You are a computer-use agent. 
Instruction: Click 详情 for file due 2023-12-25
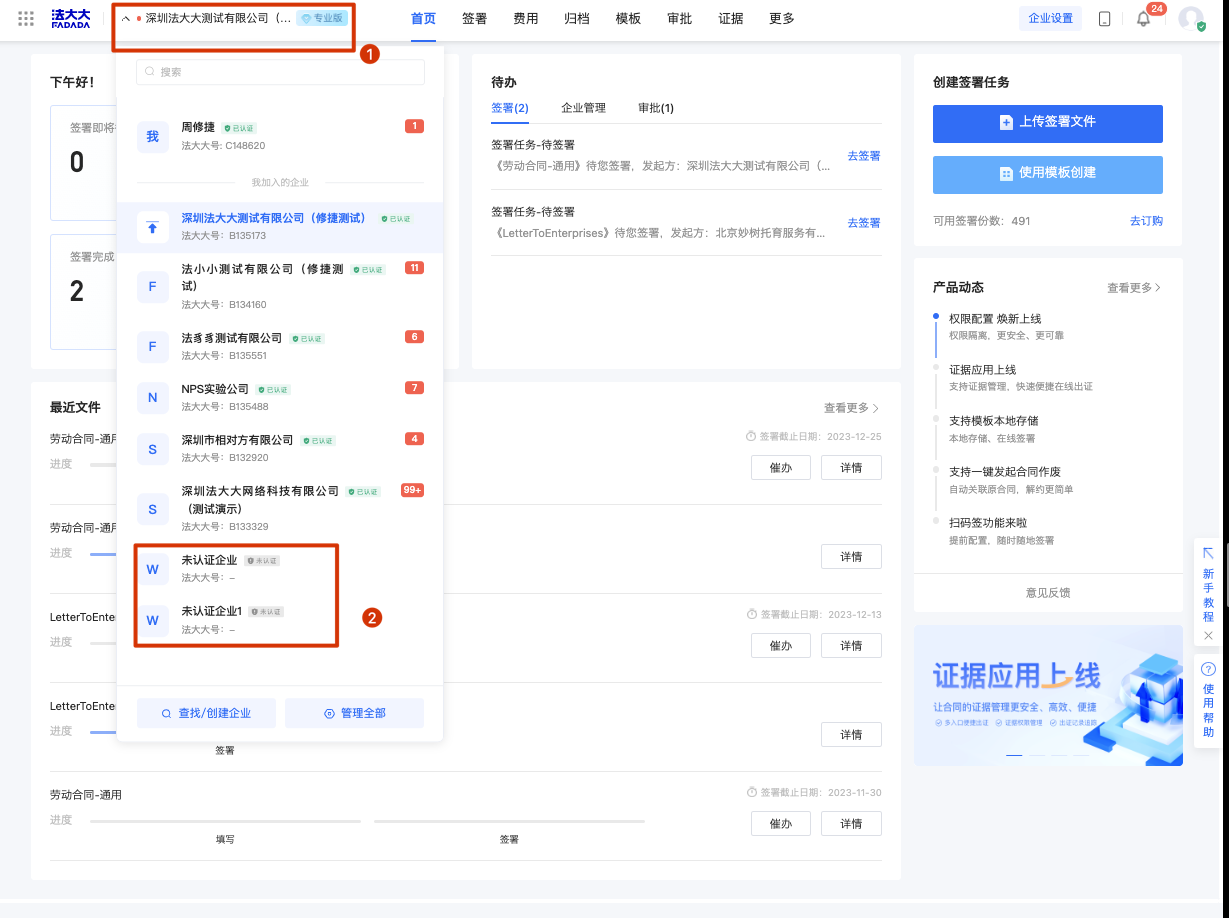tap(851, 468)
